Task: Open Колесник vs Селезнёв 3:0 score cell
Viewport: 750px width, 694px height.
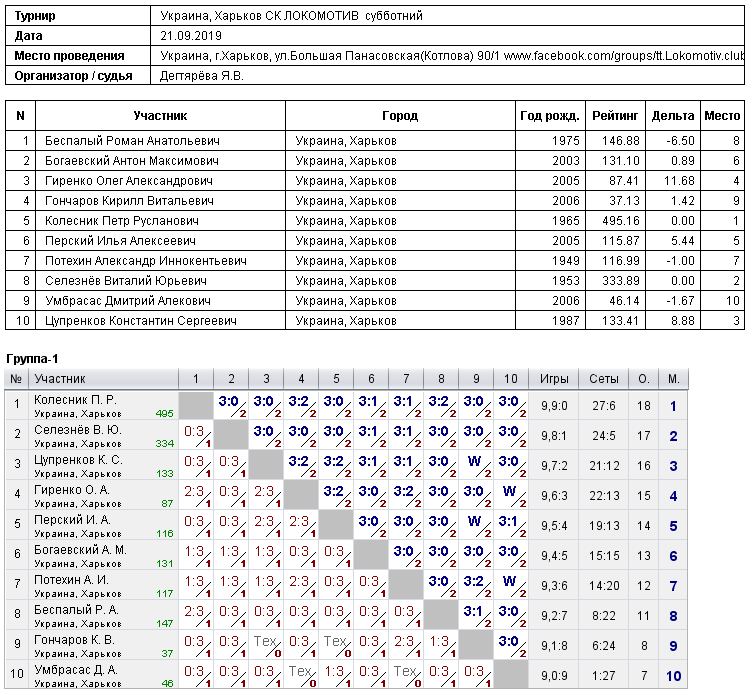Action: point(231,405)
